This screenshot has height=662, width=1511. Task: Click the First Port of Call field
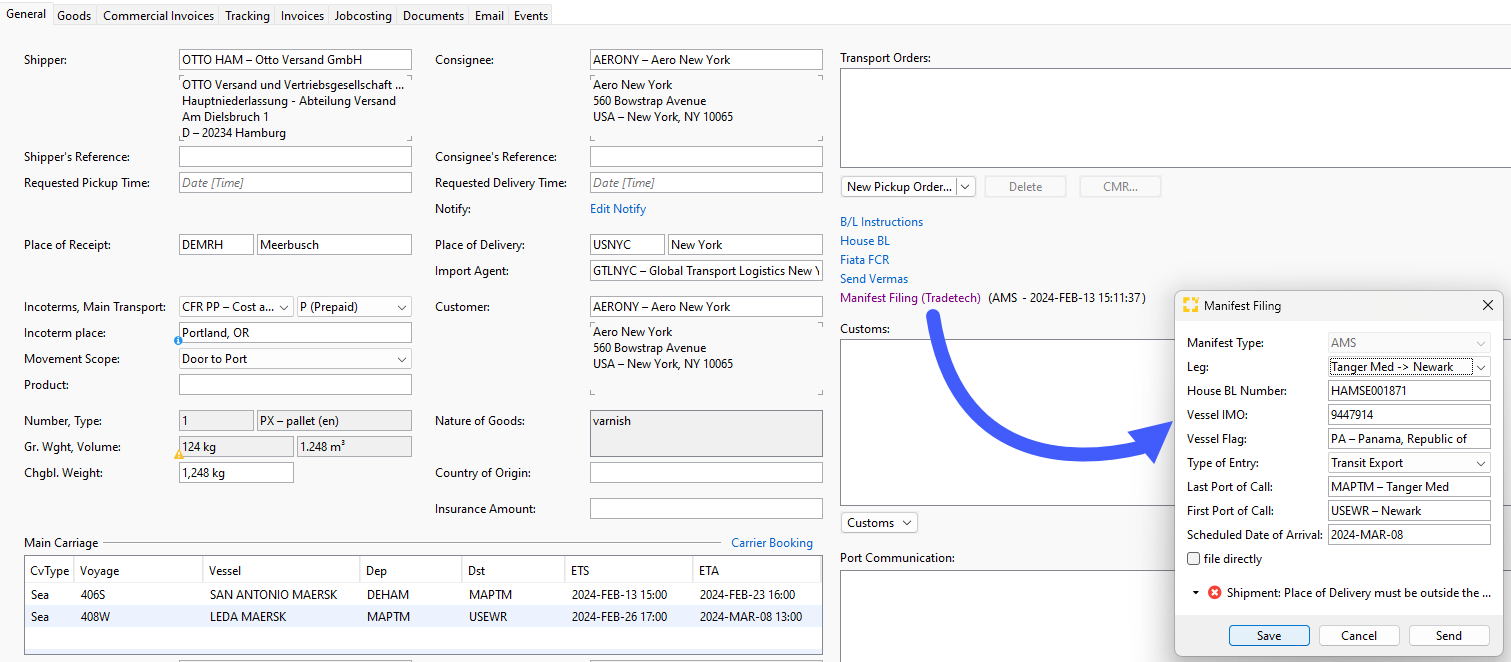point(1409,511)
